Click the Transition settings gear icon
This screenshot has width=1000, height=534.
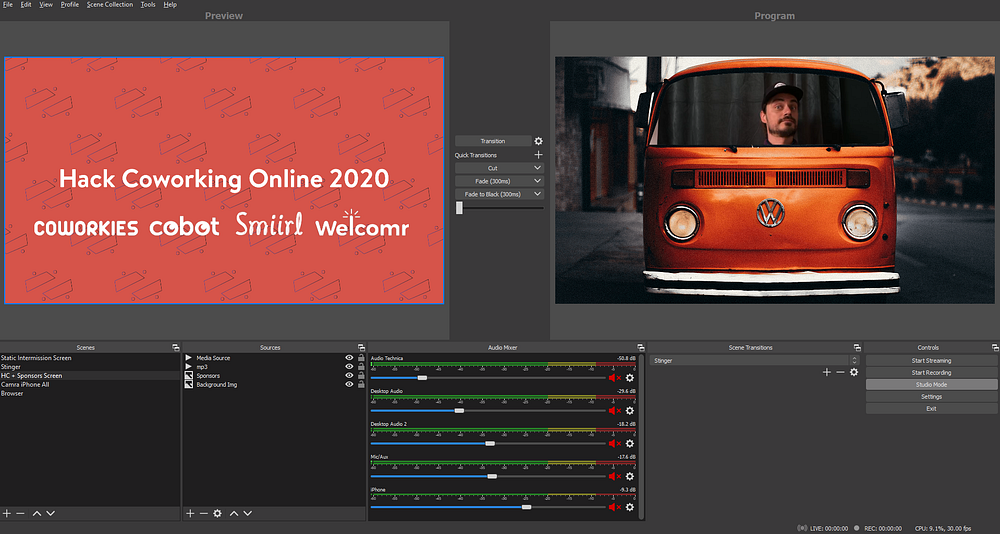pos(538,142)
